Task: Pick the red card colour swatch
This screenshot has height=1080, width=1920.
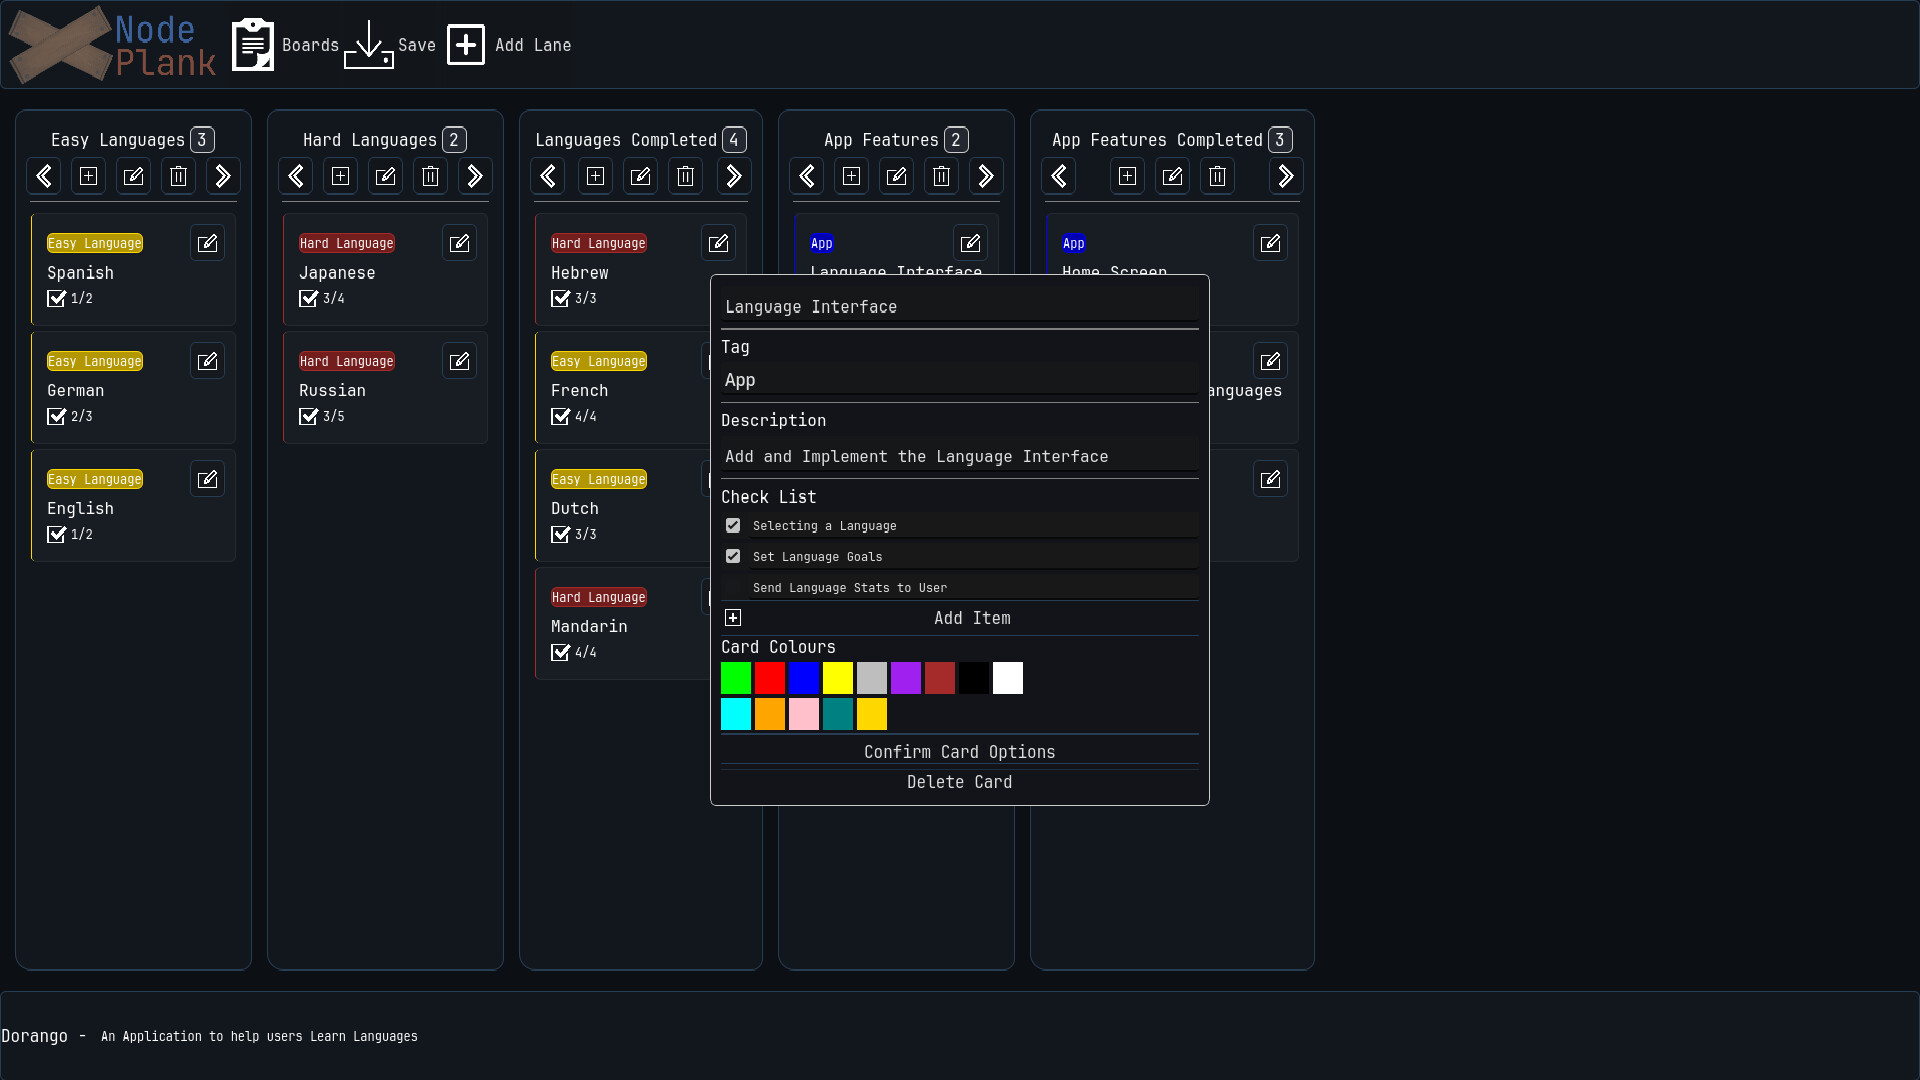Action: tap(770, 678)
